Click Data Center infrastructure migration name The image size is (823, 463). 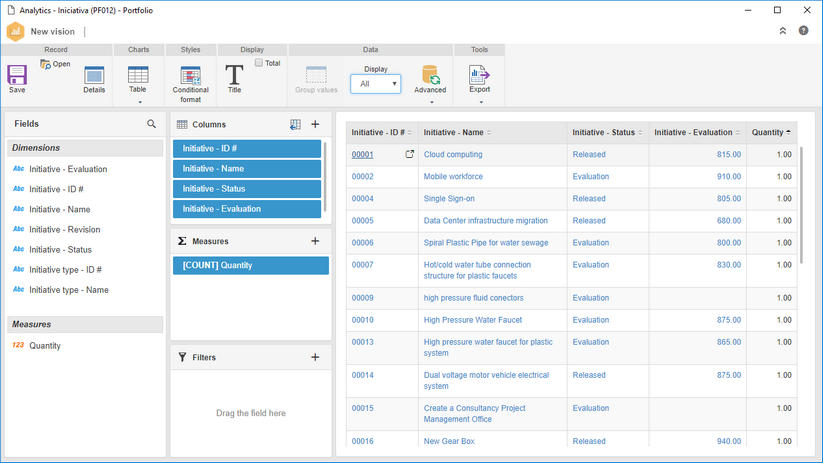pos(486,220)
